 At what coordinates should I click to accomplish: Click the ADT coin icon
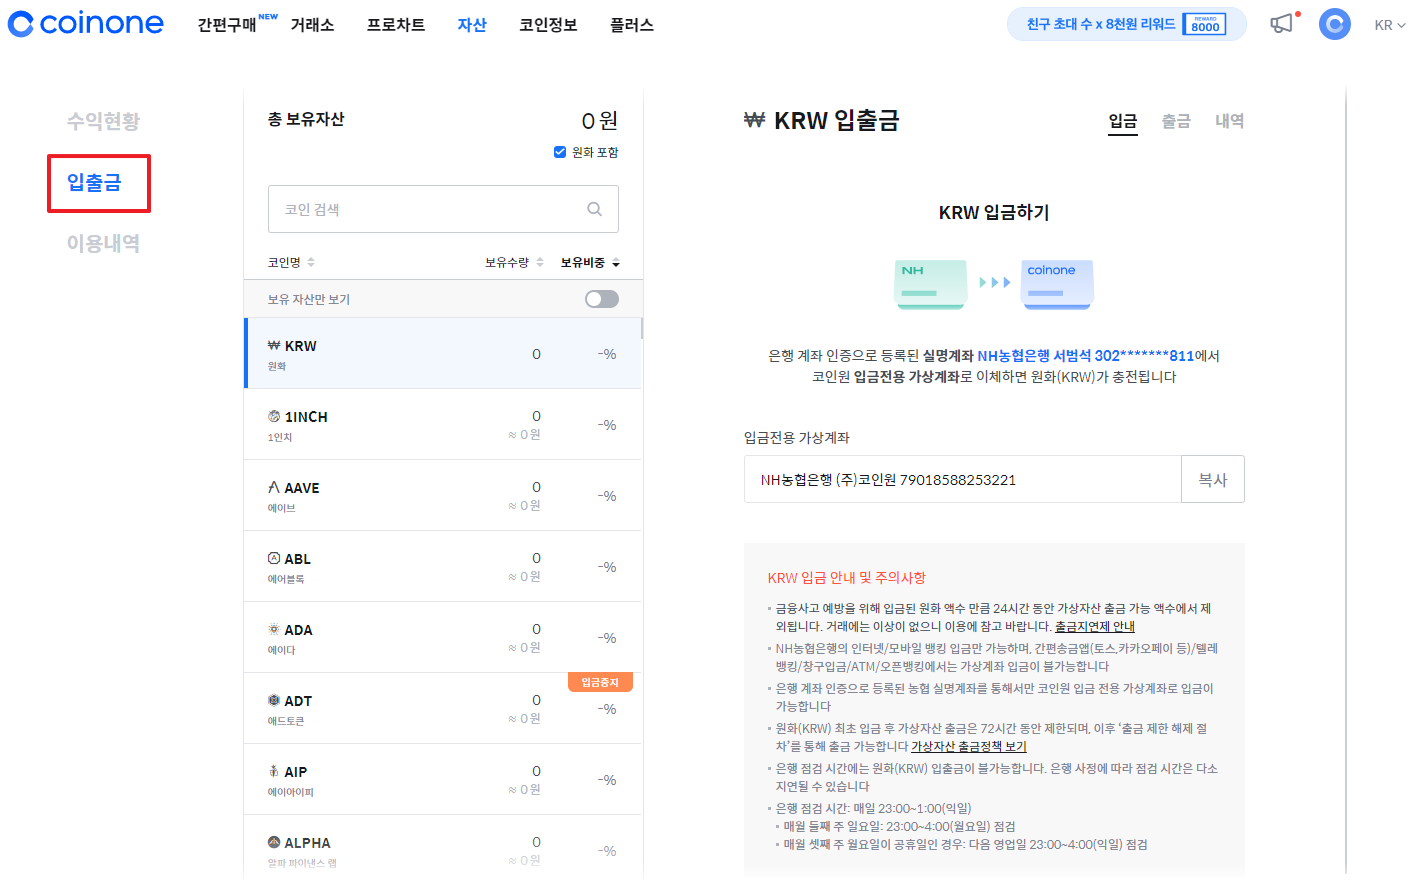pyautogui.click(x=274, y=700)
